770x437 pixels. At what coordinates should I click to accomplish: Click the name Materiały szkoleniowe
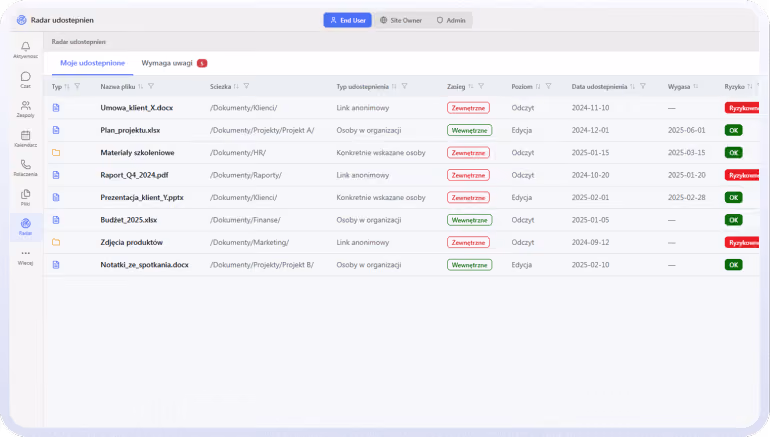point(138,153)
